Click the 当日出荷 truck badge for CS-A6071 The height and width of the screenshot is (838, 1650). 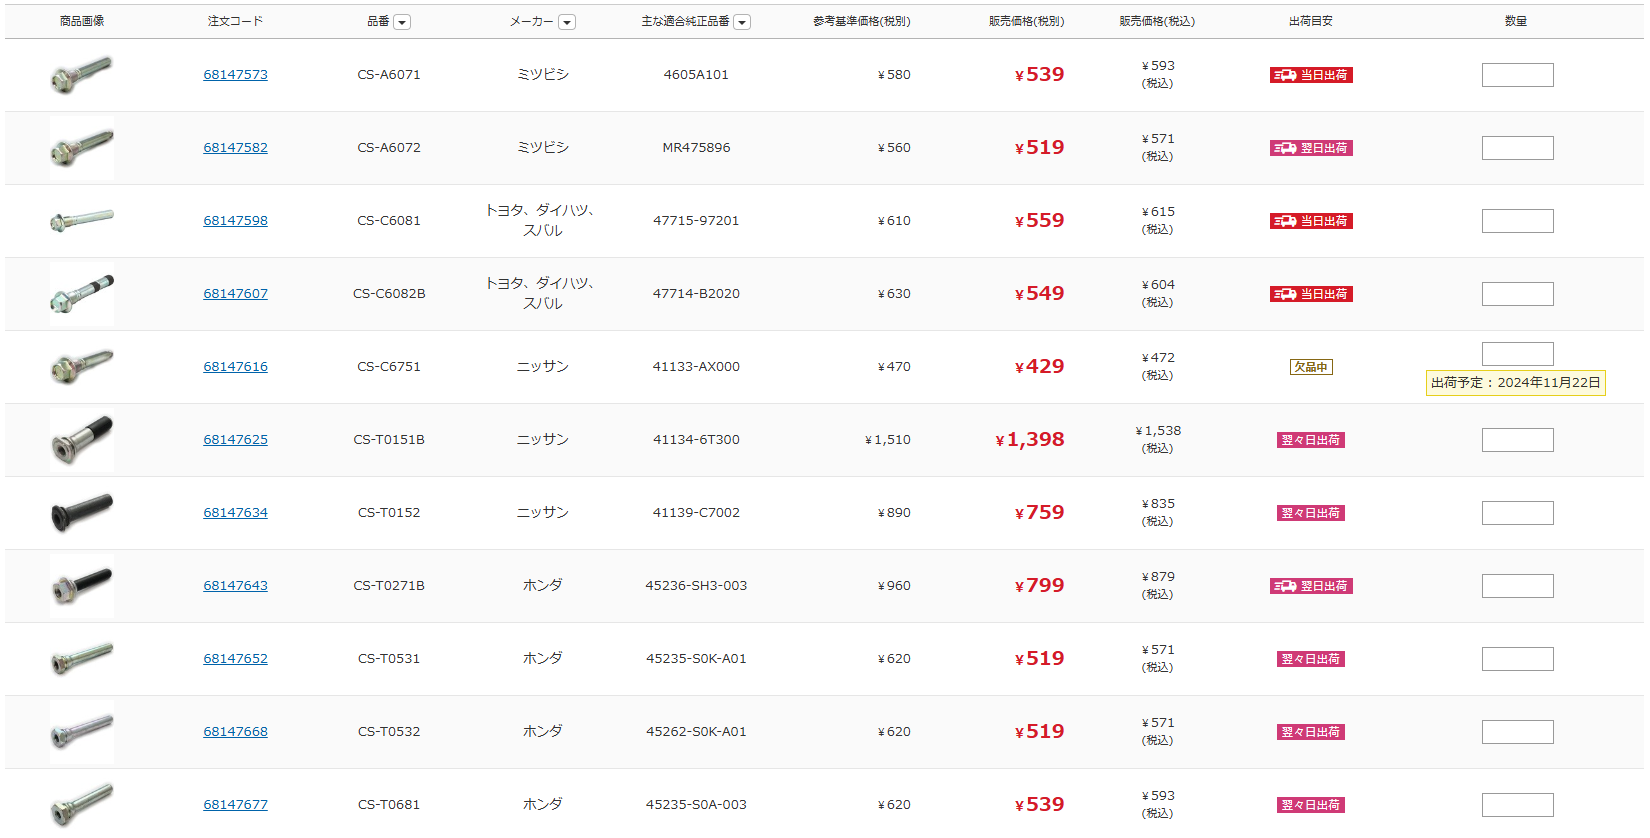[1311, 75]
